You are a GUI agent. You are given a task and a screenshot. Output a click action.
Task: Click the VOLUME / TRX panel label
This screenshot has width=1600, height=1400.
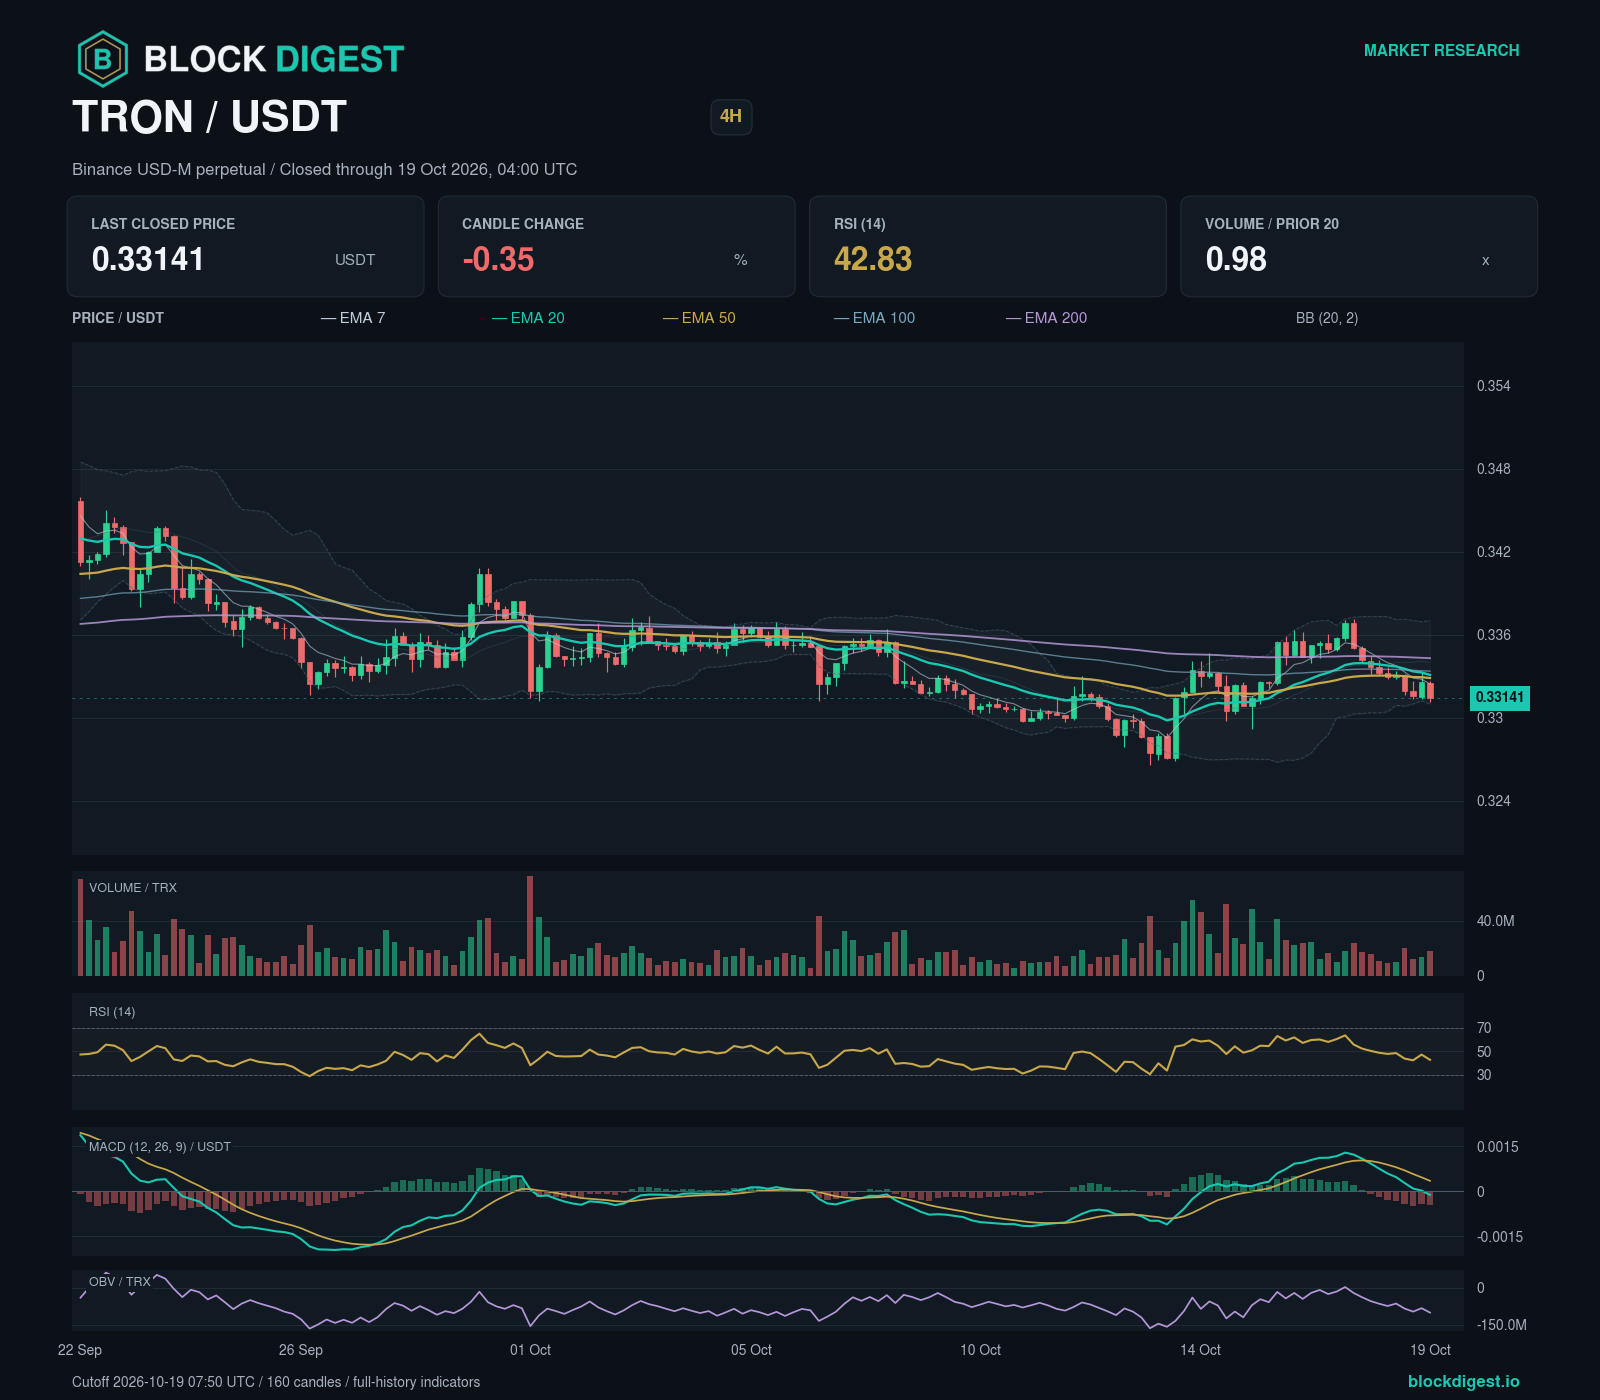[x=133, y=888]
